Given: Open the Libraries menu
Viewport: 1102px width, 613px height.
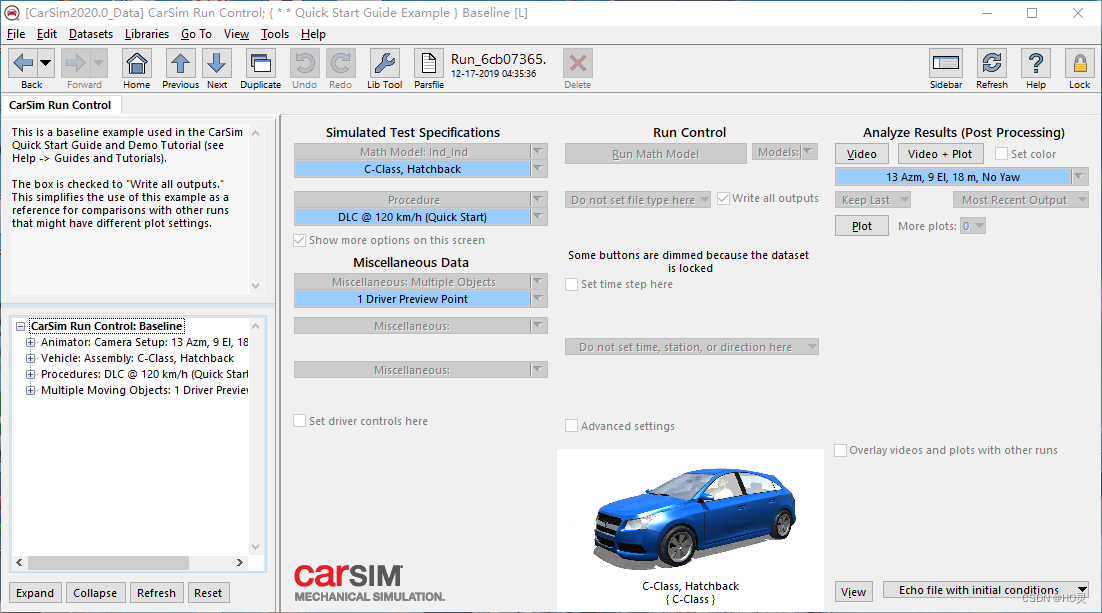Looking at the screenshot, I should [x=147, y=34].
